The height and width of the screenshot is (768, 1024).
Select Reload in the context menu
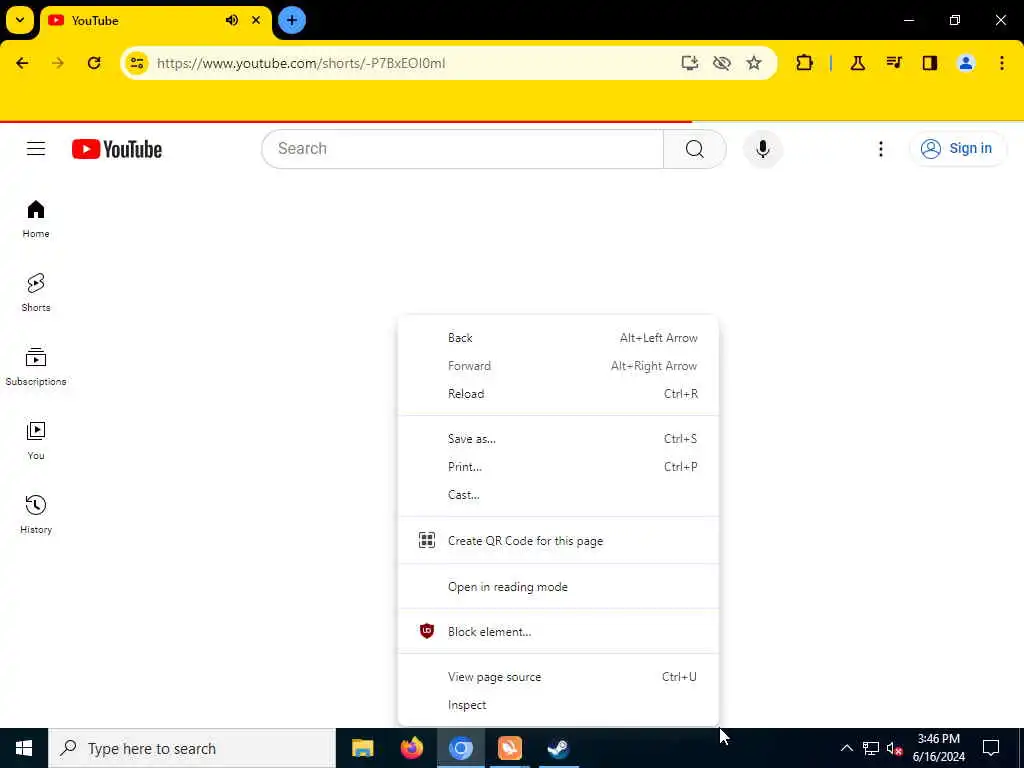click(558, 394)
